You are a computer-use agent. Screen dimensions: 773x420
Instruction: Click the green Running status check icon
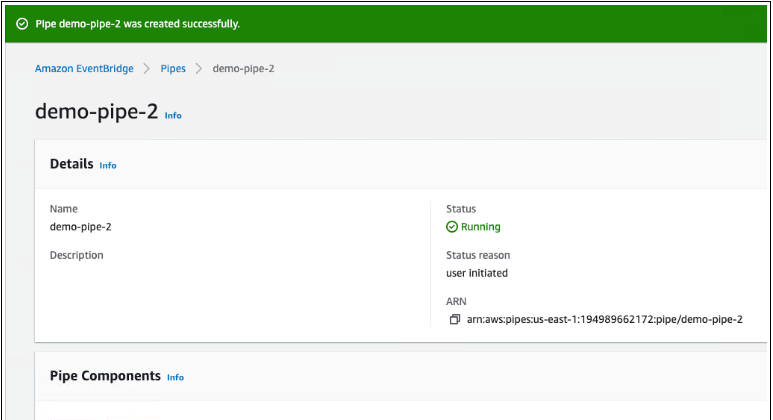pyautogui.click(x=452, y=227)
